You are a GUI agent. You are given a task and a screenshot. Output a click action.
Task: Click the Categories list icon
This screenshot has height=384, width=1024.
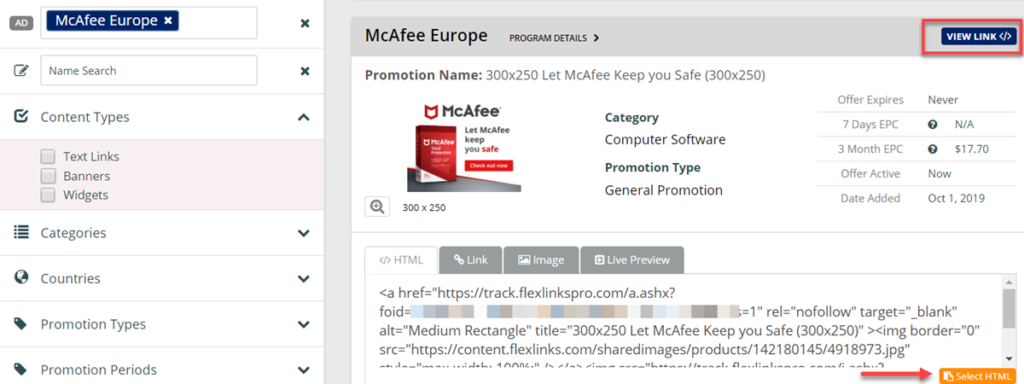(x=22, y=232)
